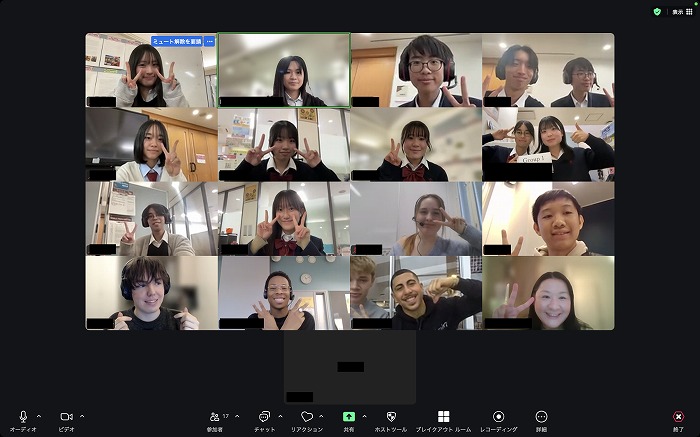Click the green share screen icon

(349, 417)
